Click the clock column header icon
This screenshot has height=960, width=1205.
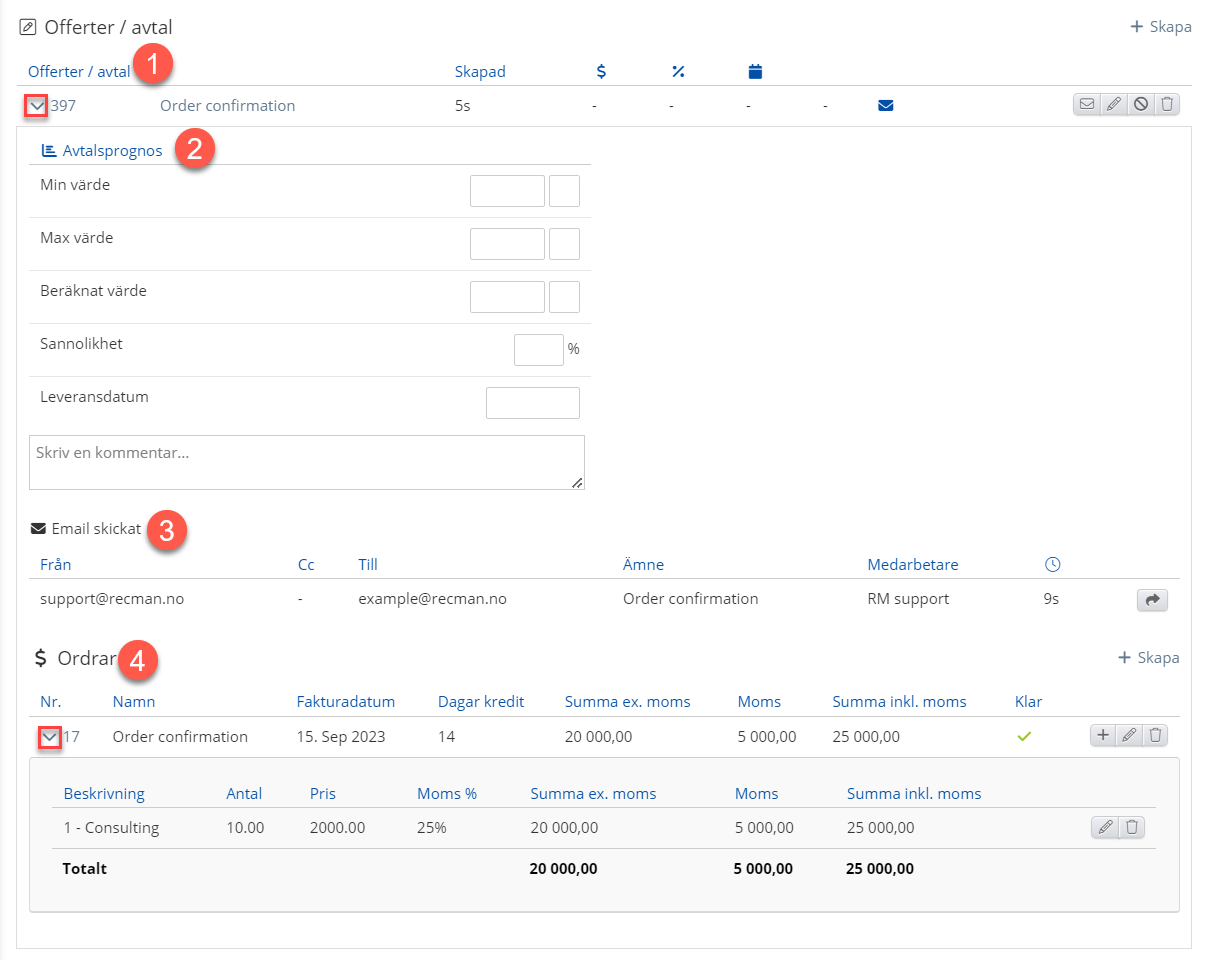(1052, 564)
